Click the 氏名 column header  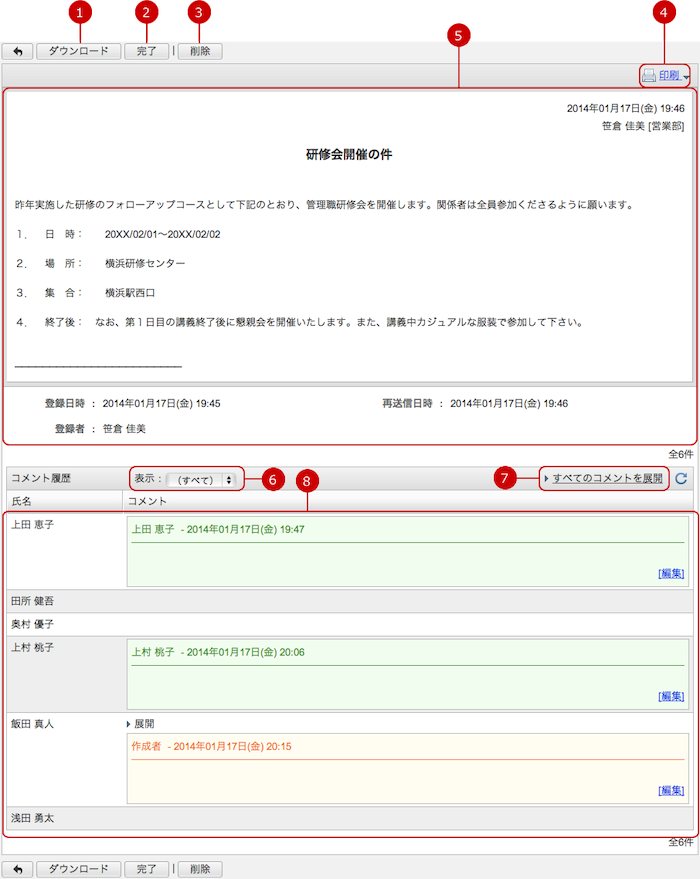(22, 499)
